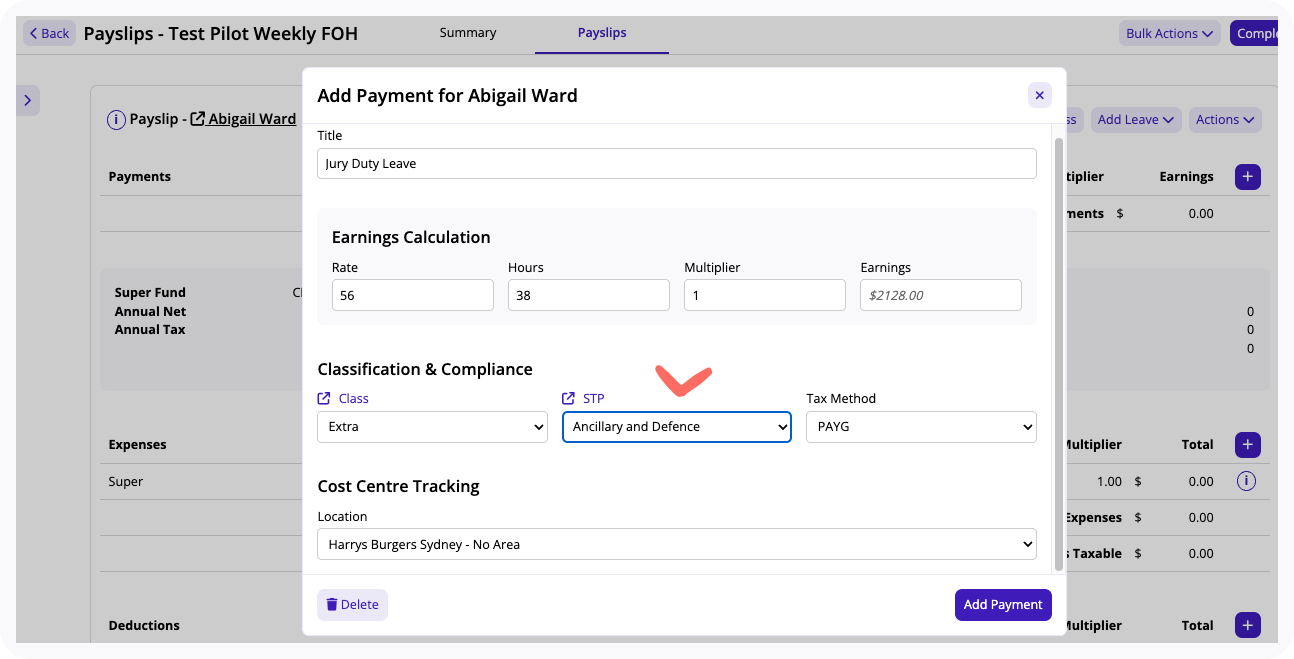
Task: Click the Back button
Action: (x=49, y=33)
